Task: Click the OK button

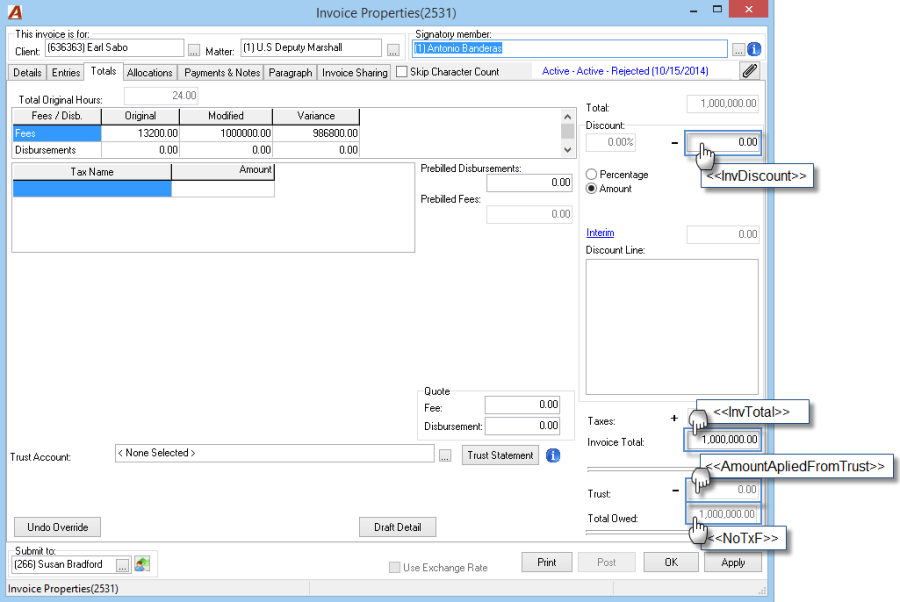Action: click(671, 562)
